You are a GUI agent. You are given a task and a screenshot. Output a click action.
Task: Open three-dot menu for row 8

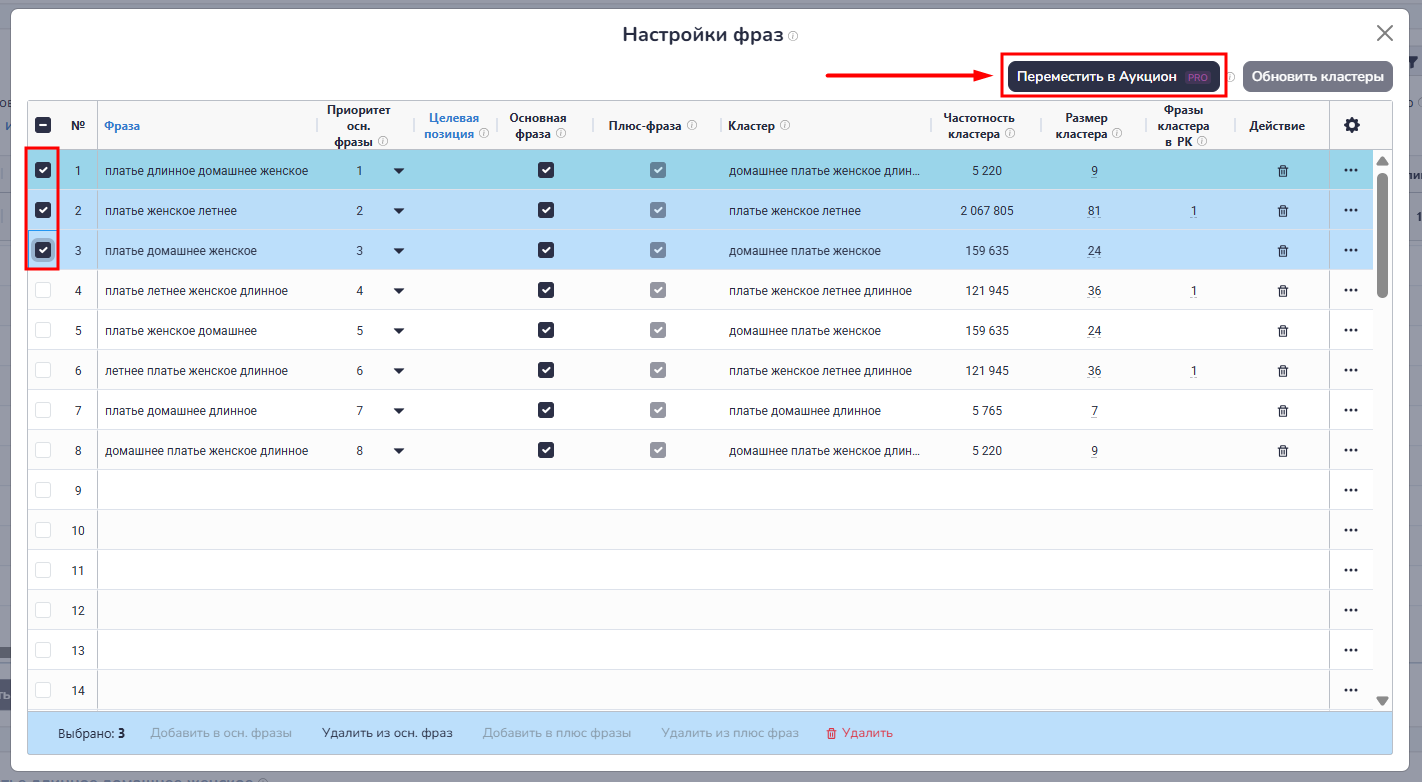[1351, 451]
